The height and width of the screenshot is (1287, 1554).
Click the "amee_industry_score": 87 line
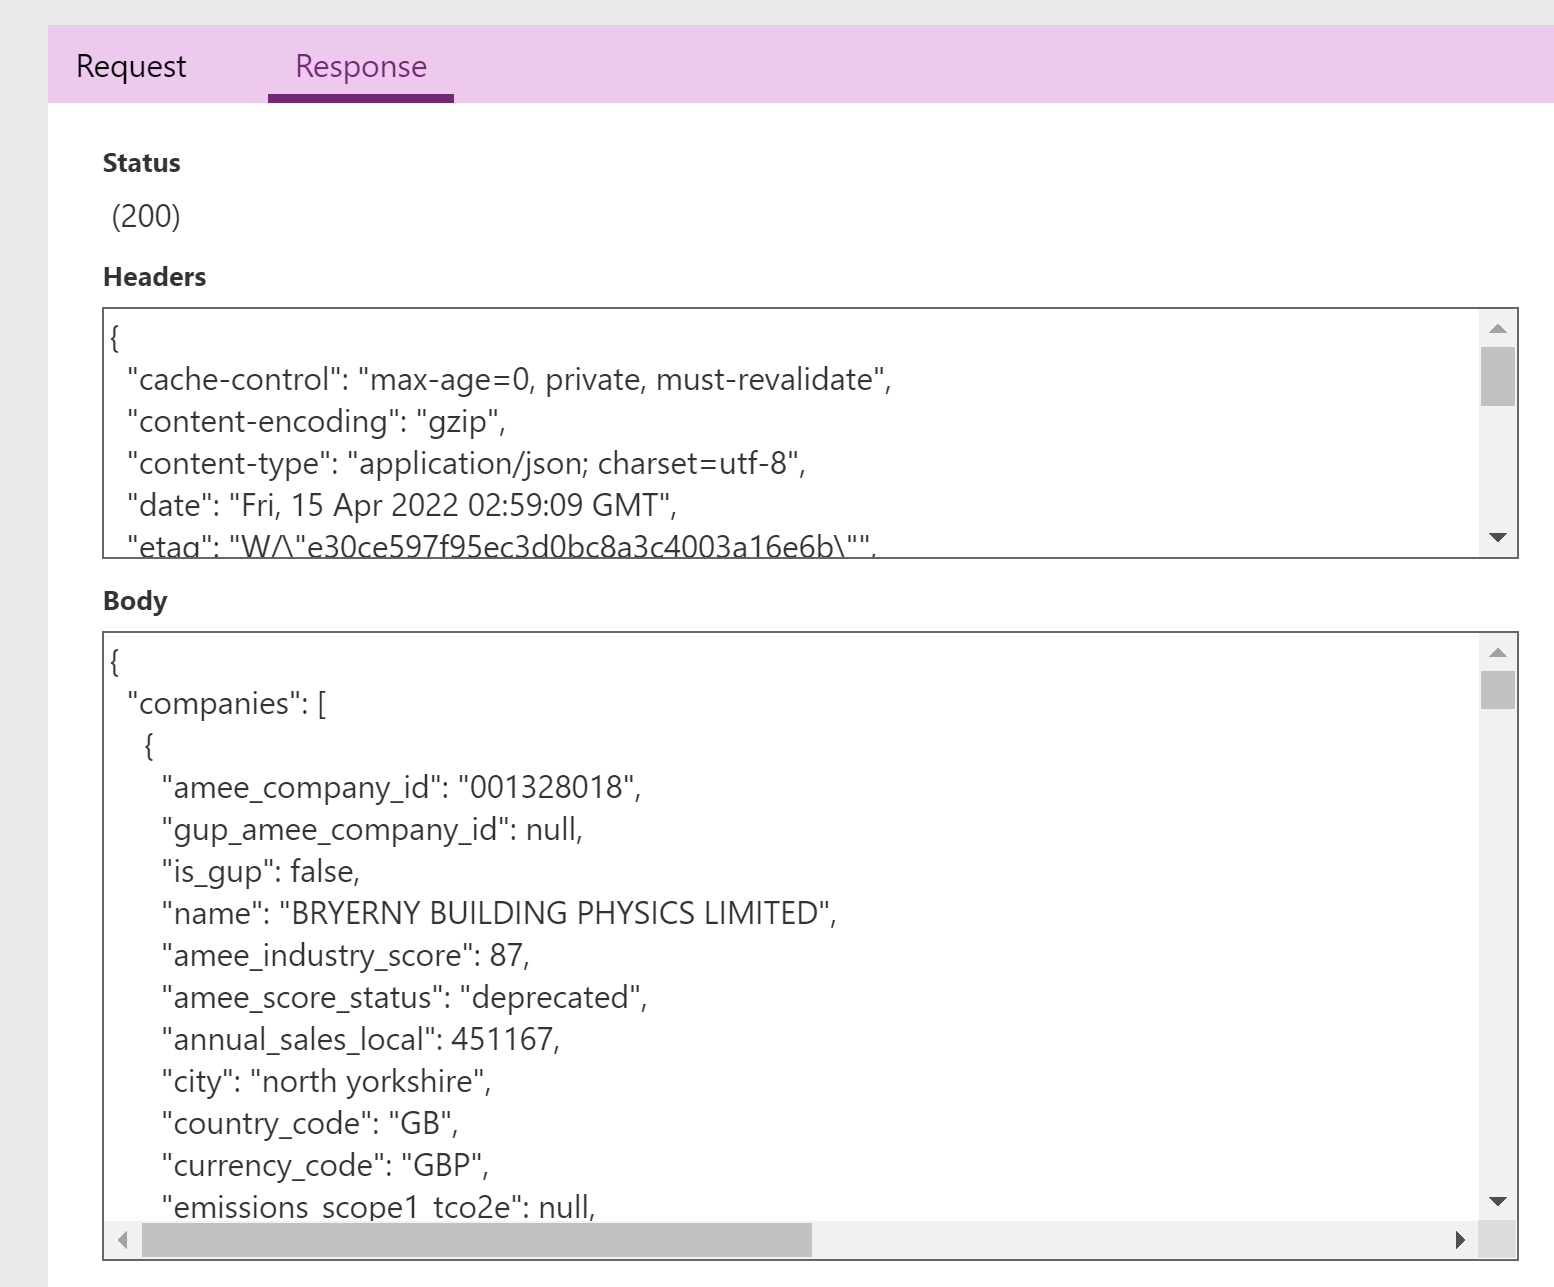pos(345,956)
